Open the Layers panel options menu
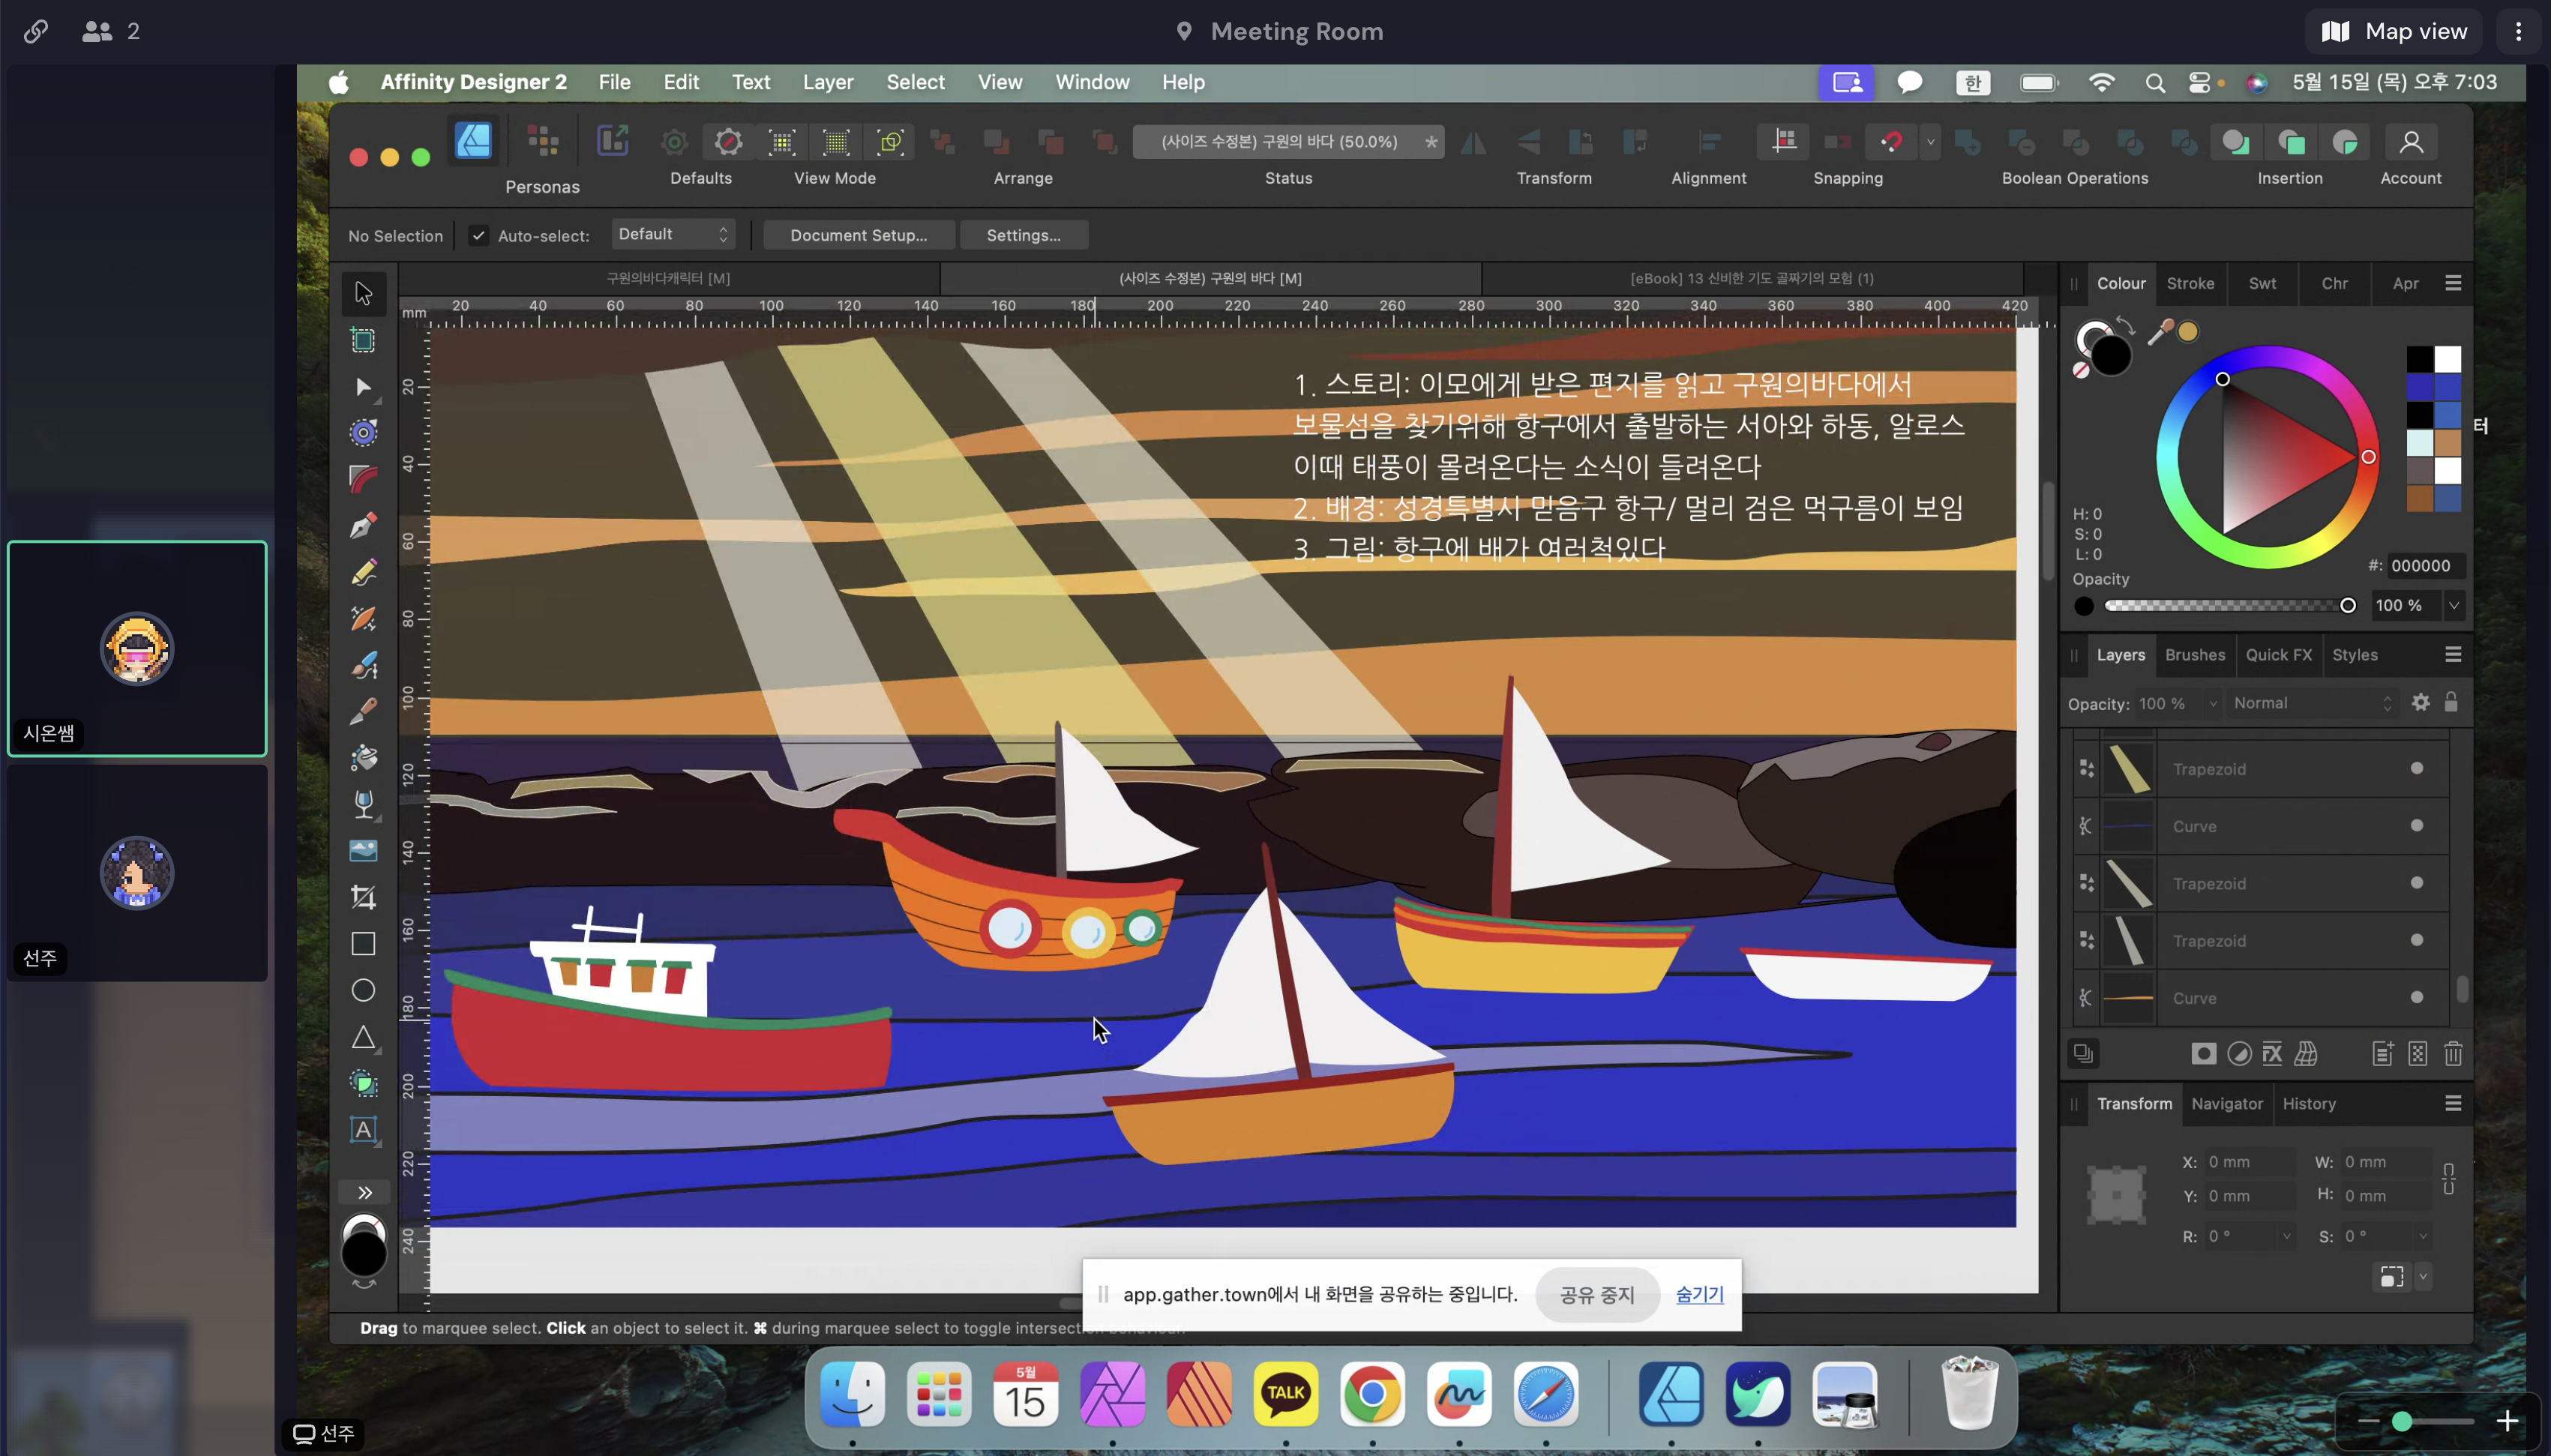 point(2453,654)
